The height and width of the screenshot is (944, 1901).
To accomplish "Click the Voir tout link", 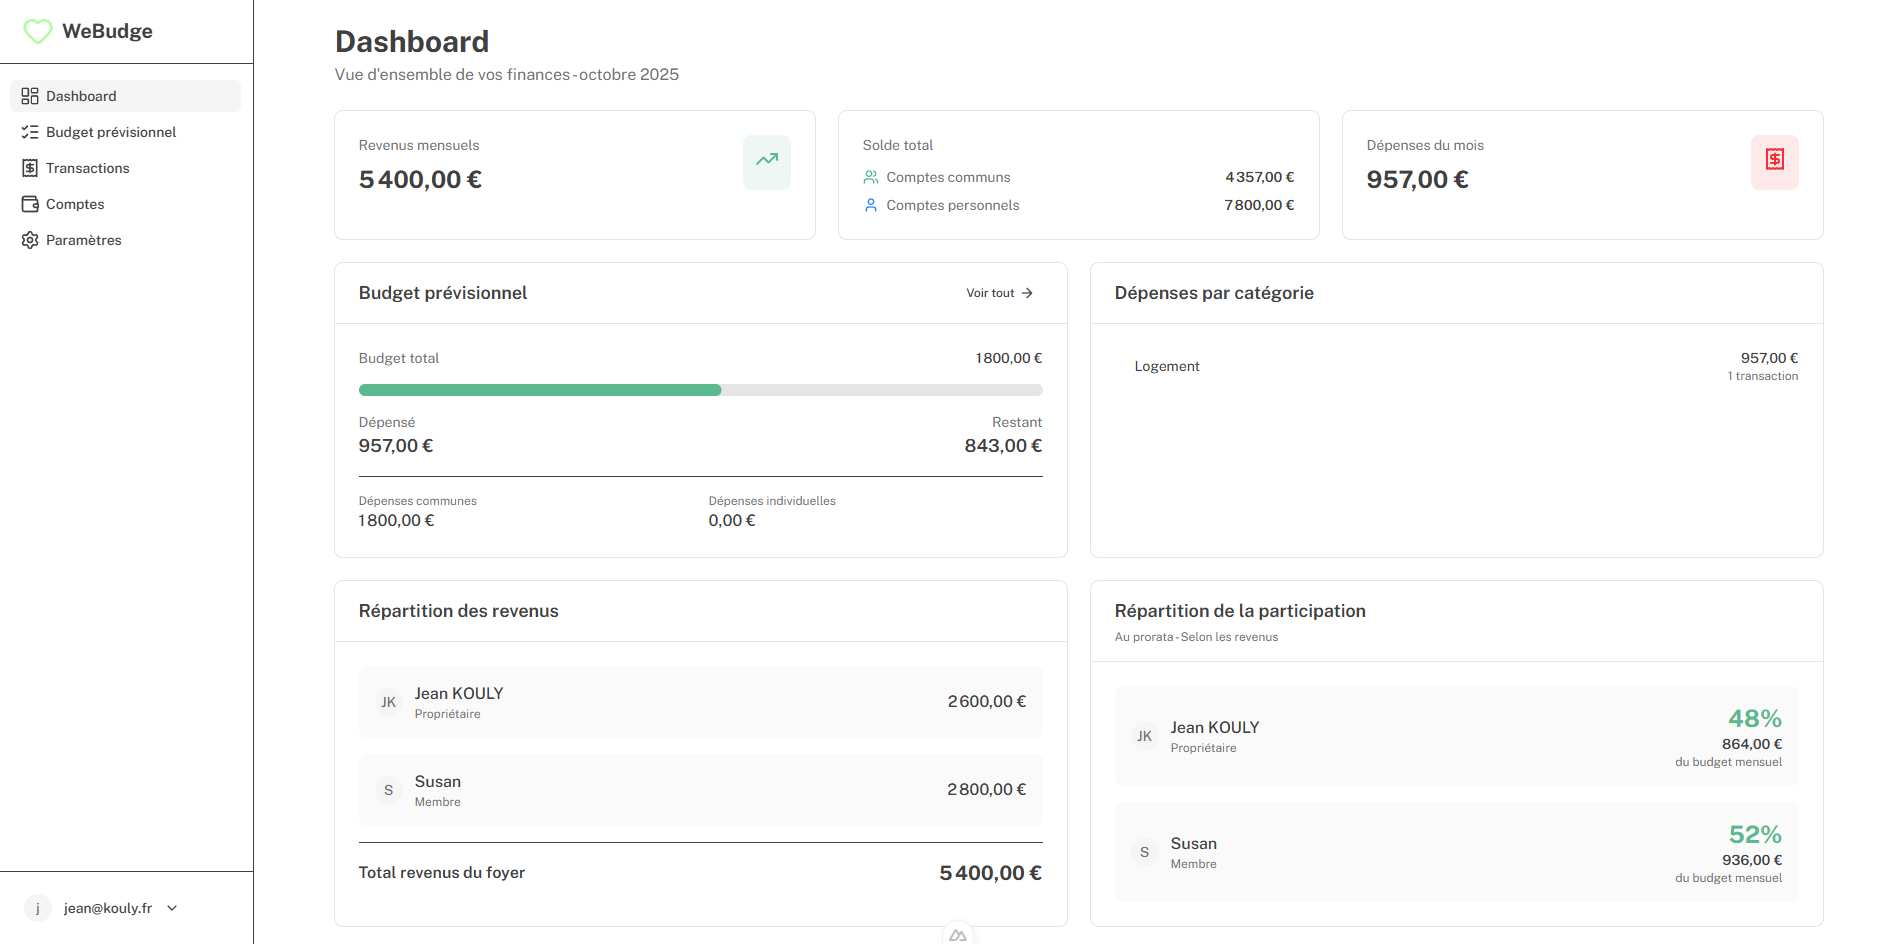I will (990, 294).
